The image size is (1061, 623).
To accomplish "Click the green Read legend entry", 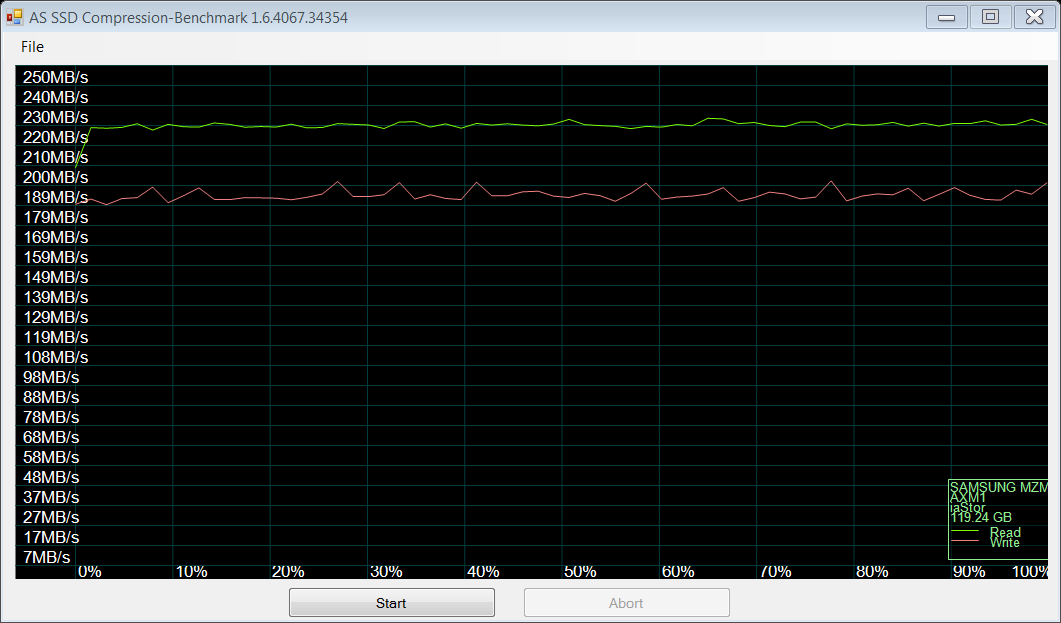I will (986, 532).
